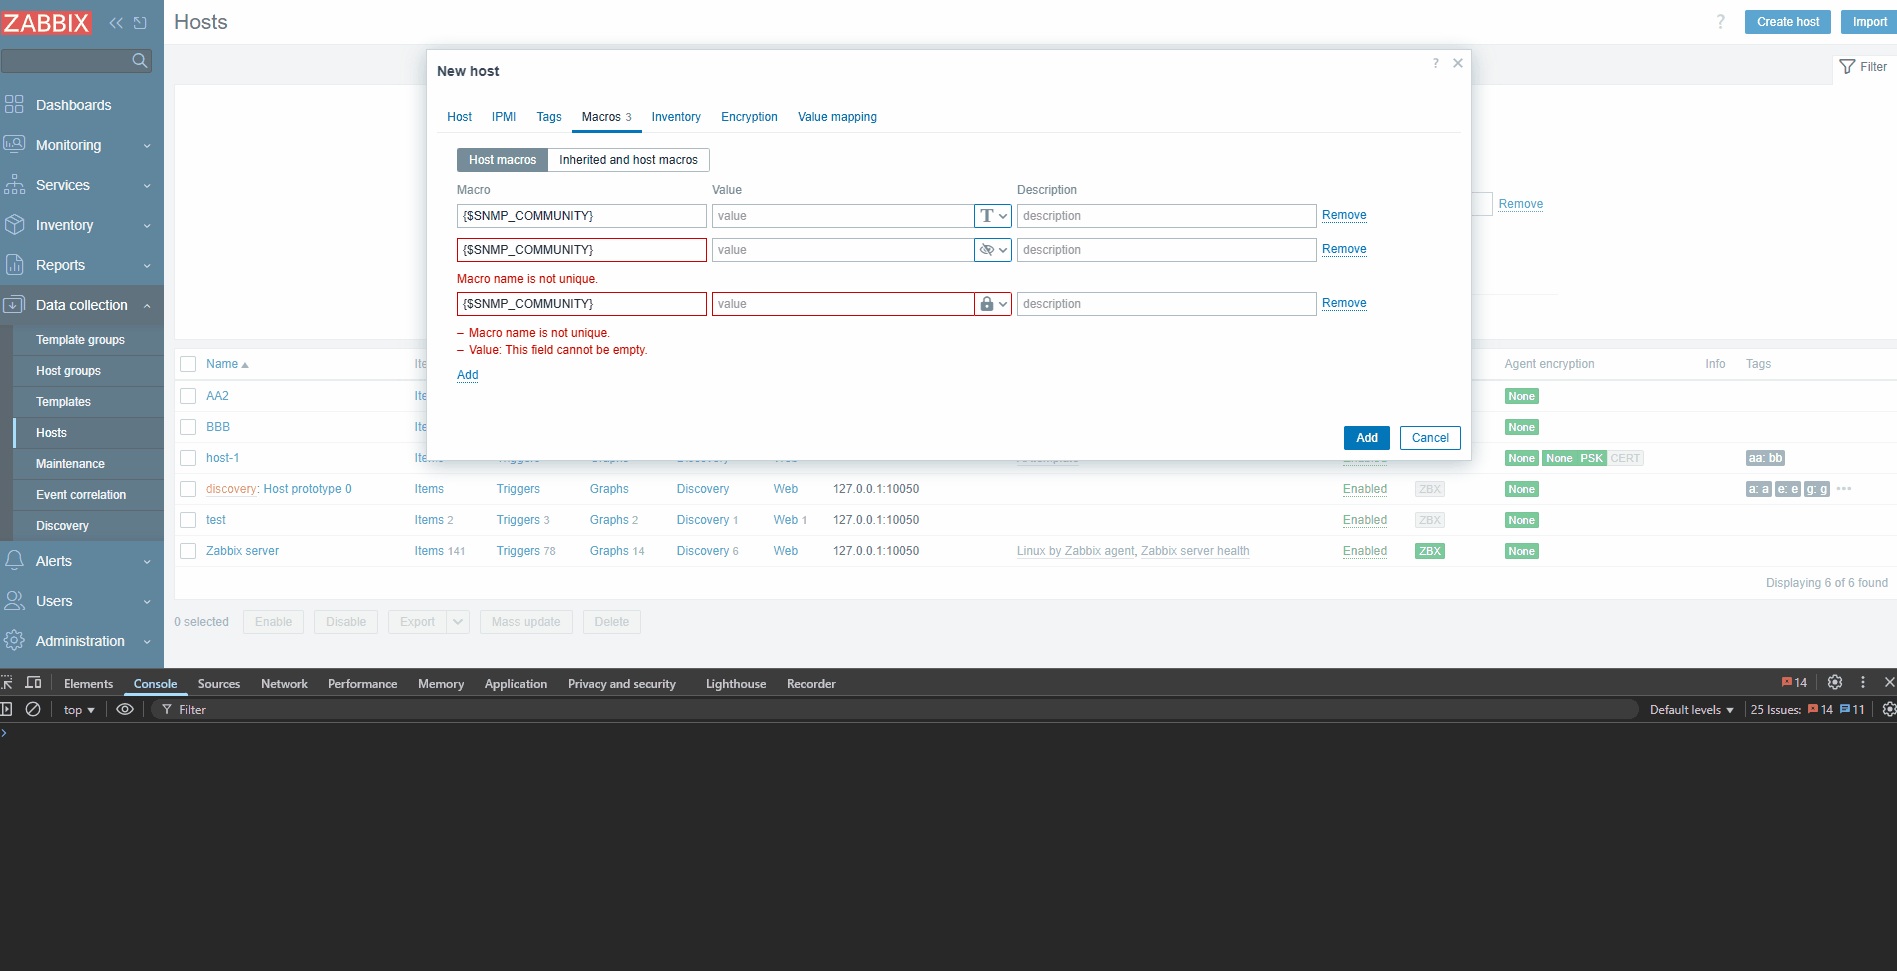Clear the console with the ban icon
Screen dimensions: 1897x971
(33, 709)
